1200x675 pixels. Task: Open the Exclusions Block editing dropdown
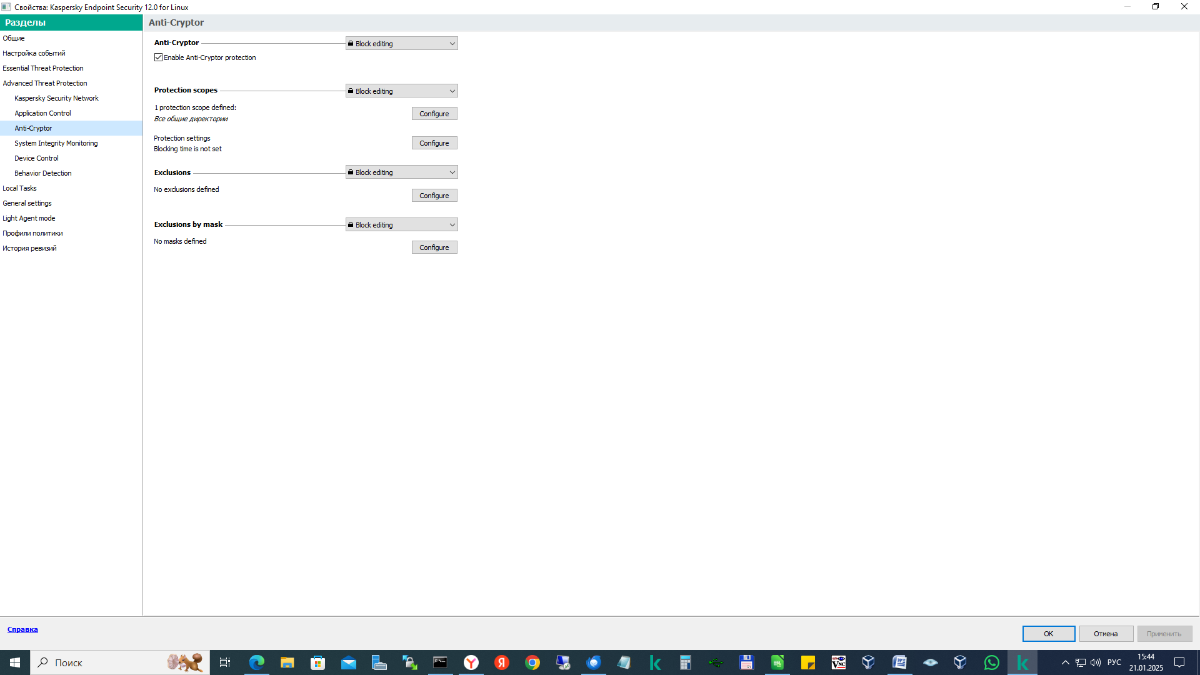click(401, 172)
